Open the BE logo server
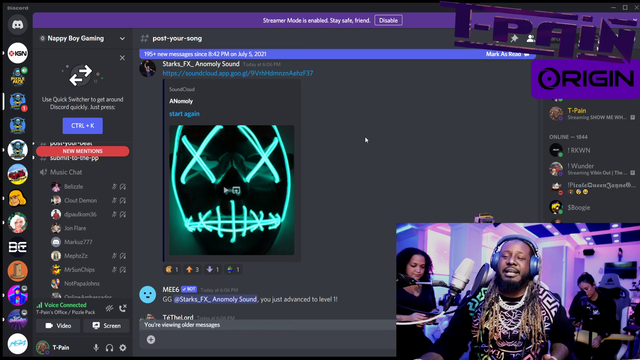This screenshot has height=360, width=640. [x=18, y=247]
